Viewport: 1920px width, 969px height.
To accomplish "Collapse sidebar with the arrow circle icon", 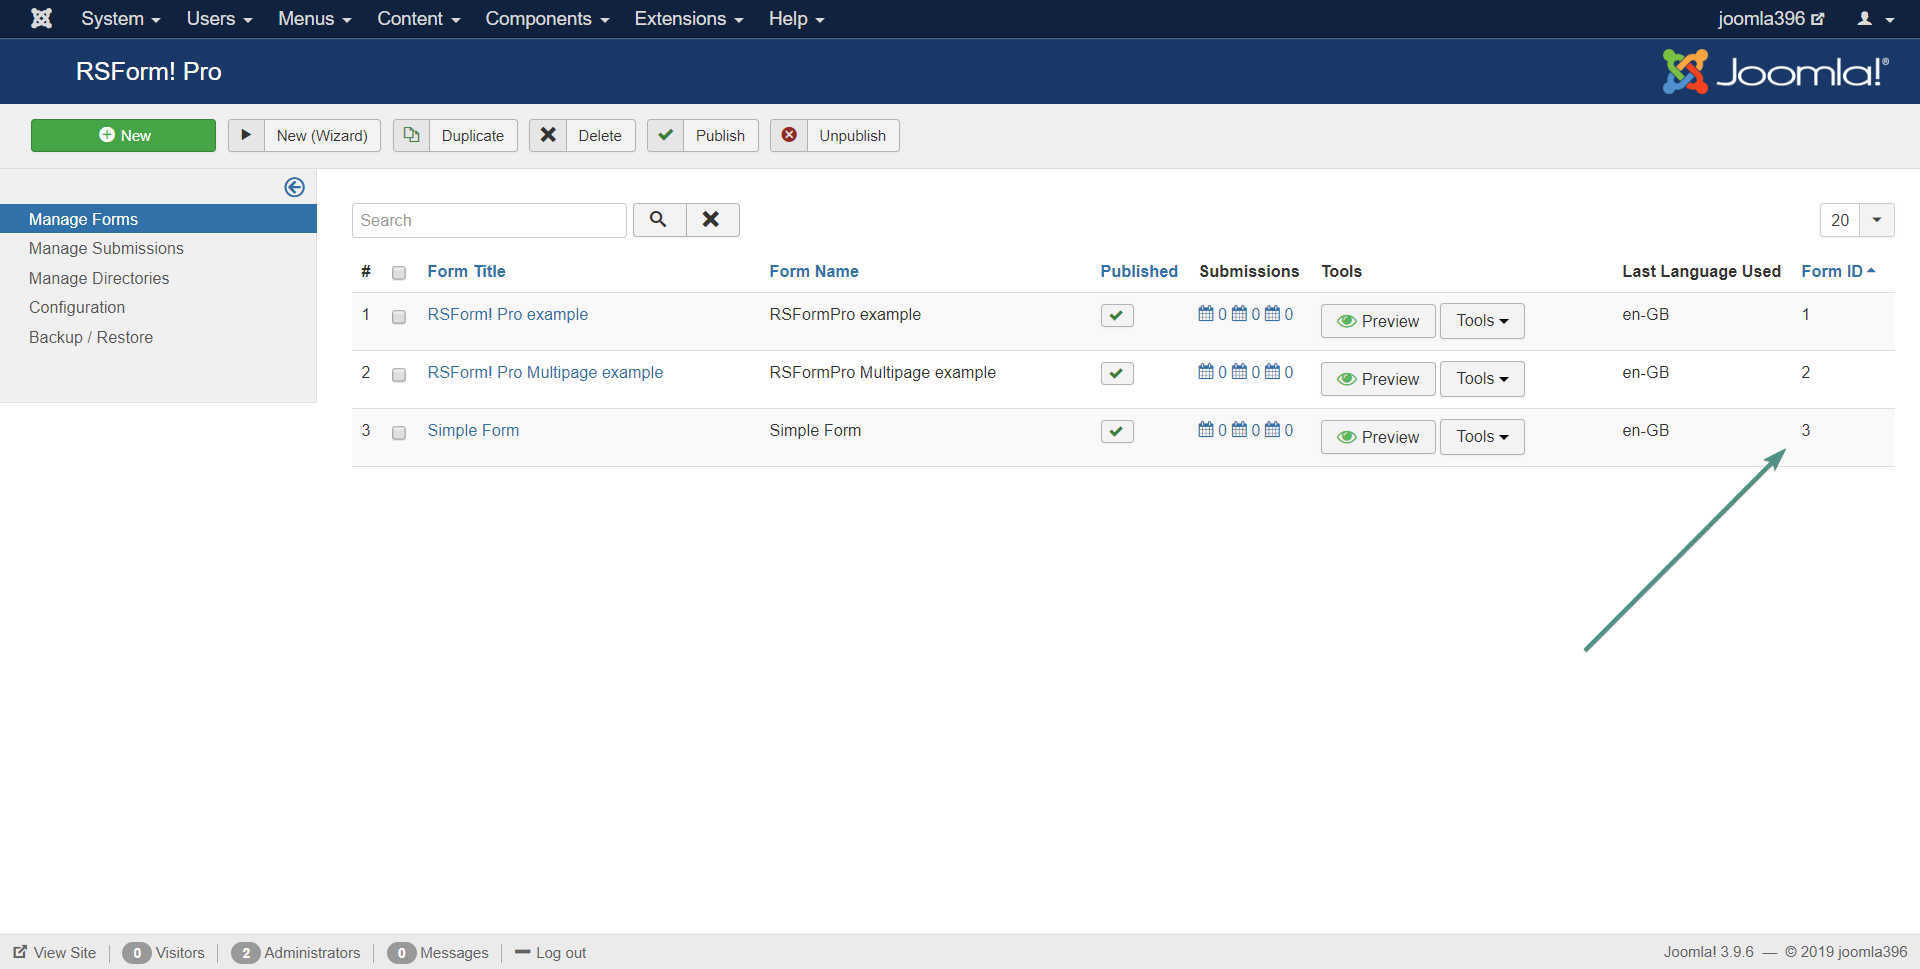I will click(294, 187).
